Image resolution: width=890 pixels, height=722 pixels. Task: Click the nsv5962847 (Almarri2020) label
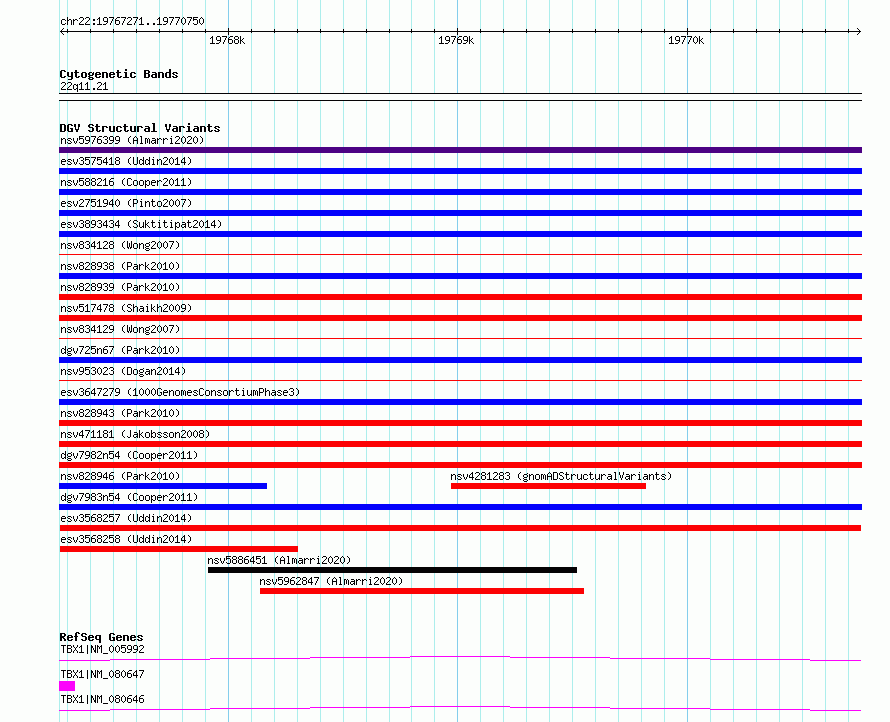click(331, 581)
